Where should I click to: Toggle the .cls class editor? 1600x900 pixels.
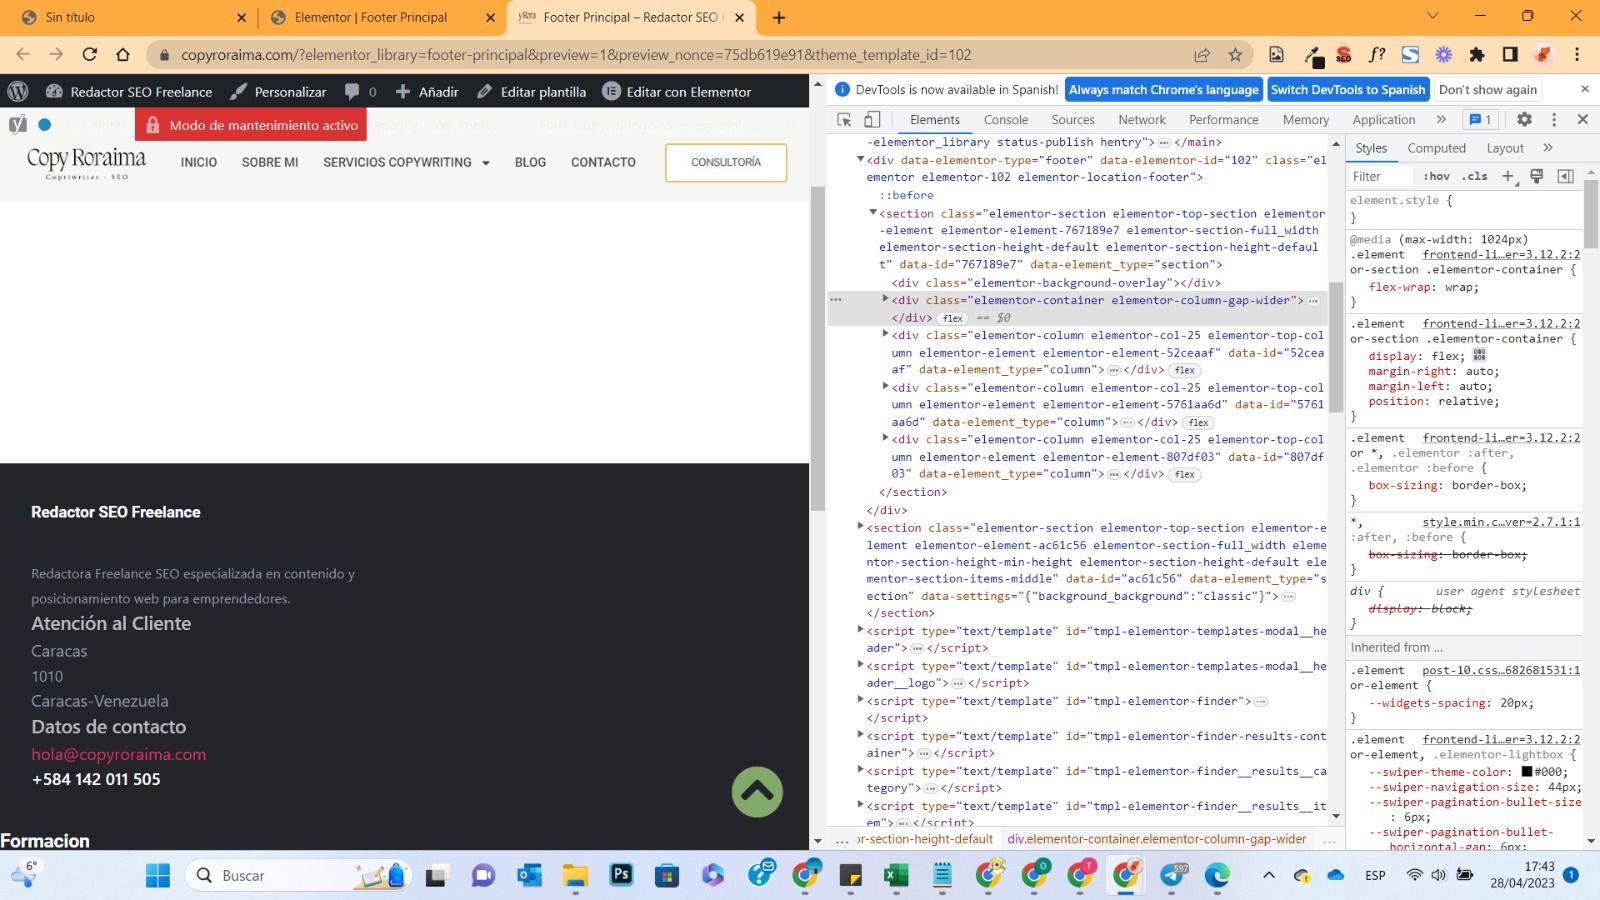pos(1475,176)
